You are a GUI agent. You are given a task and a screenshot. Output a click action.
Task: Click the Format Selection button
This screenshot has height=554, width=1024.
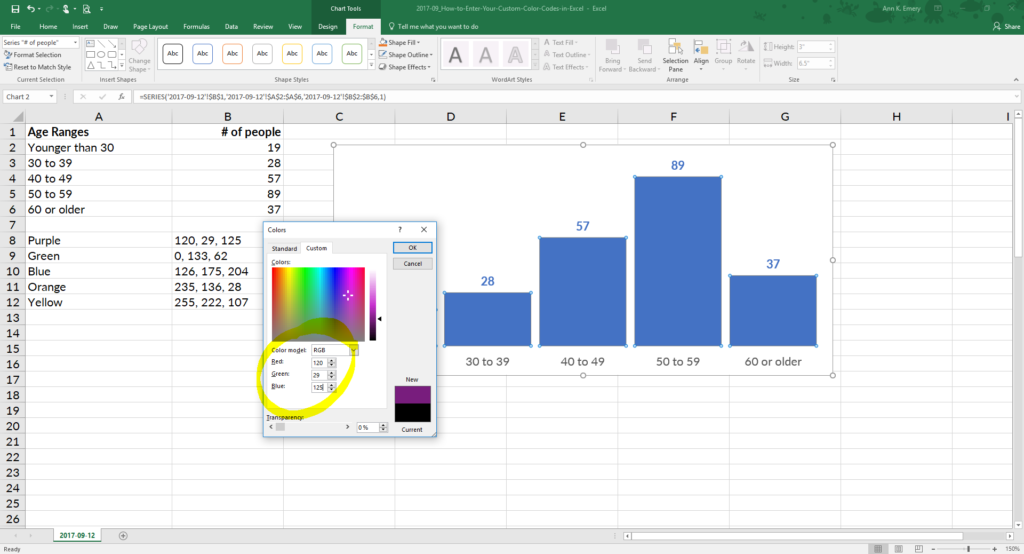tap(36, 55)
